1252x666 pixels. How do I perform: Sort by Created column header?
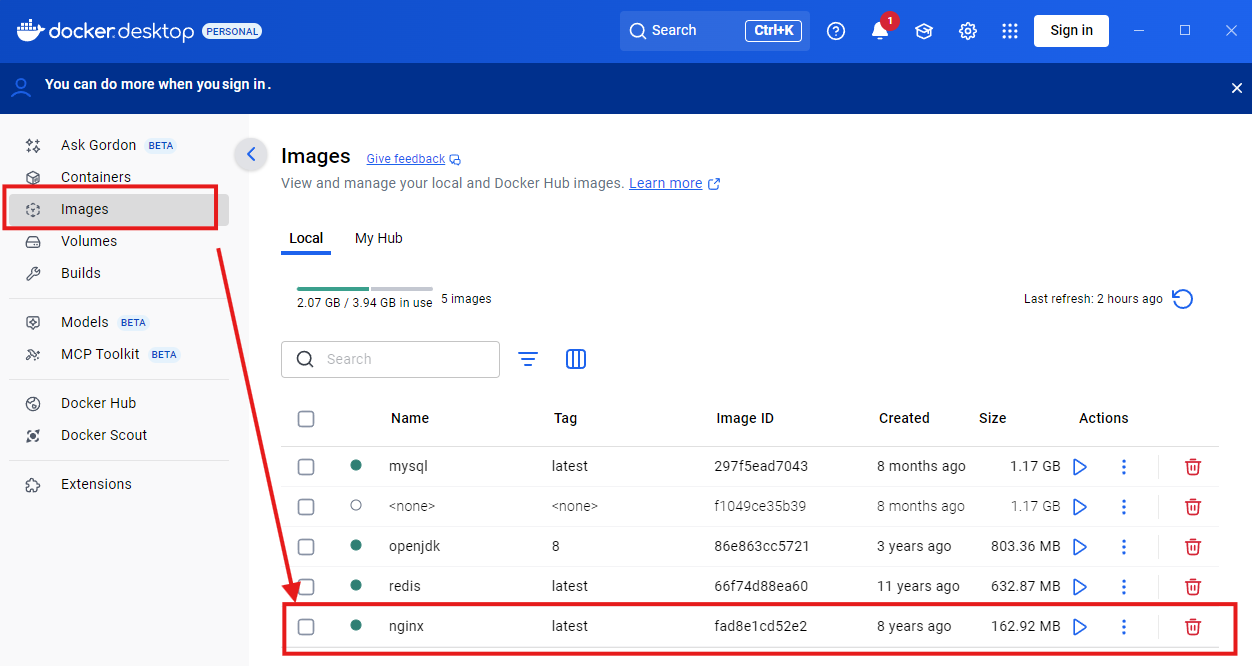[904, 419]
